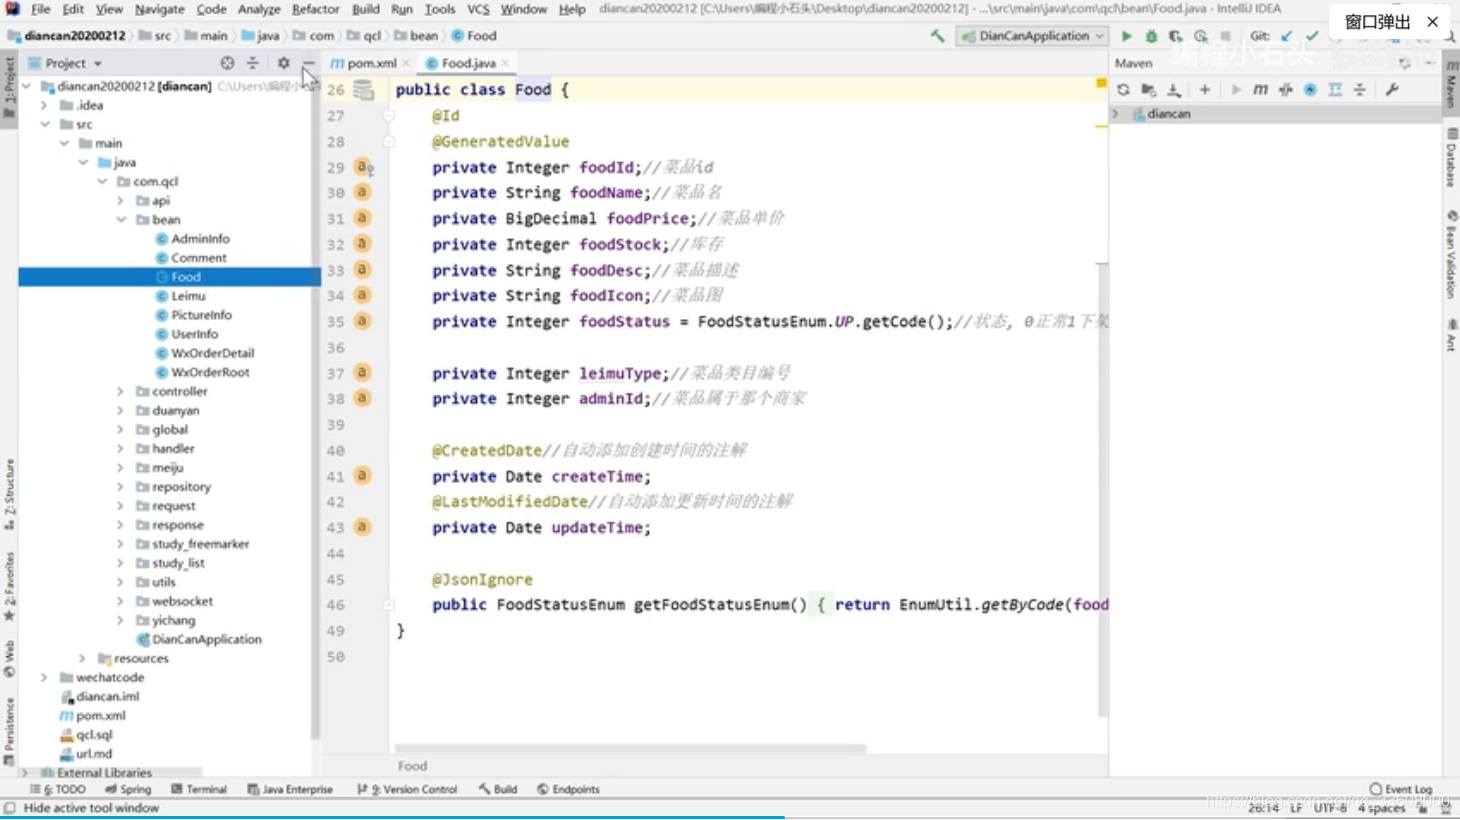Click Git update project arrow
This screenshot has height=820, width=1460.
click(1287, 36)
